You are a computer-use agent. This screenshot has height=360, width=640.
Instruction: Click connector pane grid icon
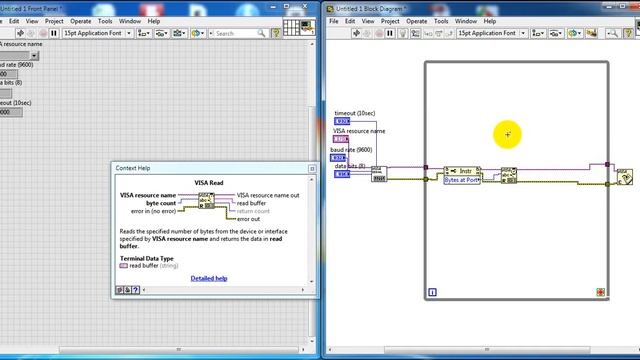[291, 27]
